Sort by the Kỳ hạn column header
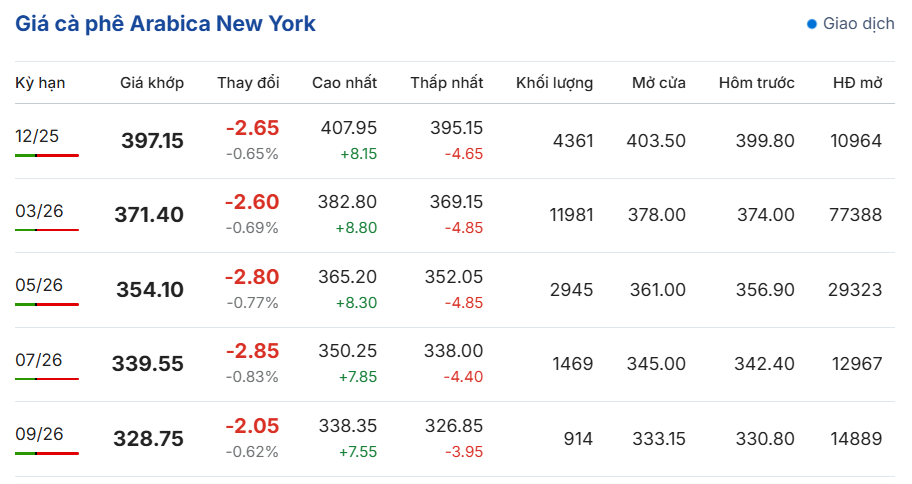Image resolution: width=912 pixels, height=484 pixels. pos(40,83)
